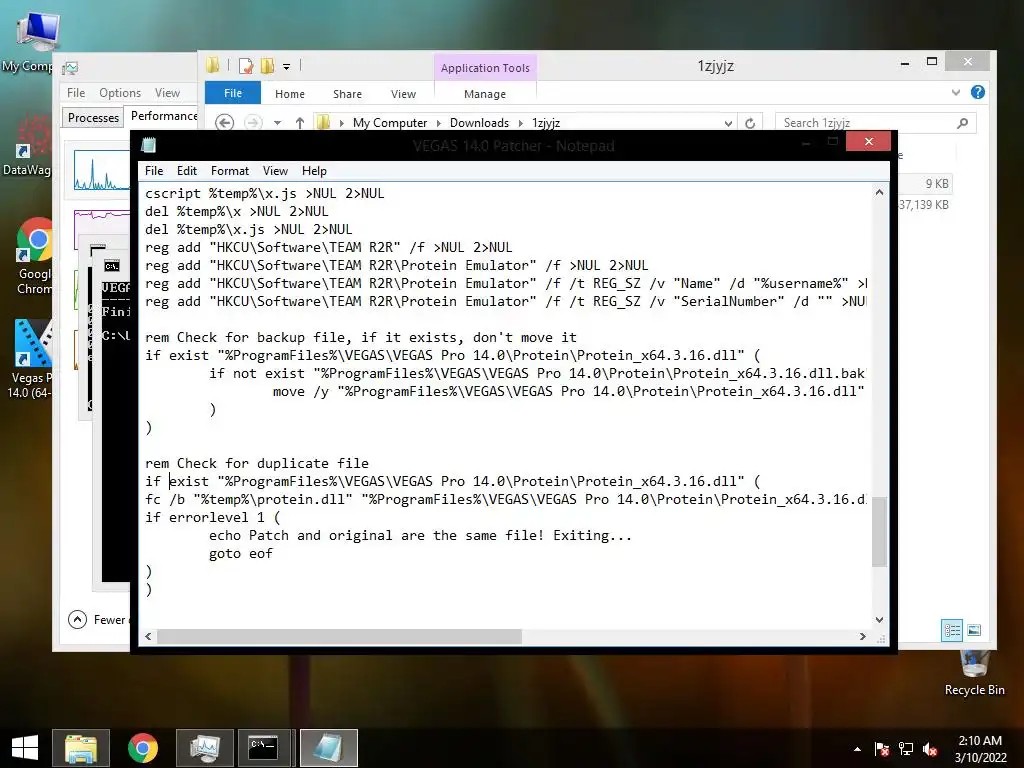This screenshot has width=1024, height=768.
Task: Open Explorer recent locations dropdown
Action: (x=278, y=123)
